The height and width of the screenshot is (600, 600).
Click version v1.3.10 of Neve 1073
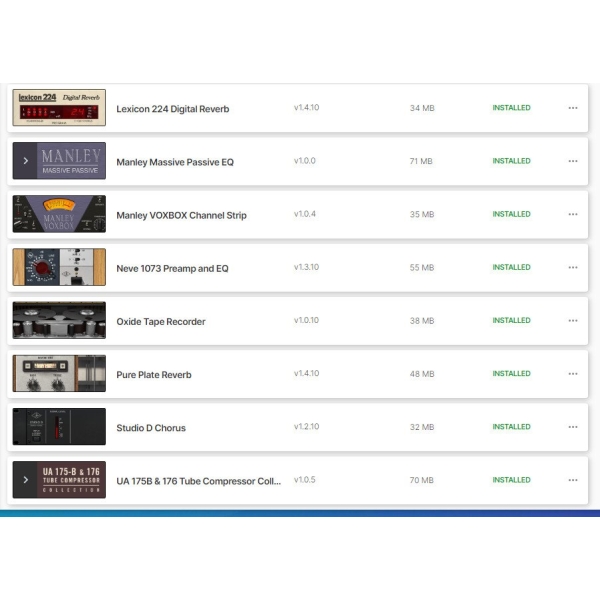point(306,267)
